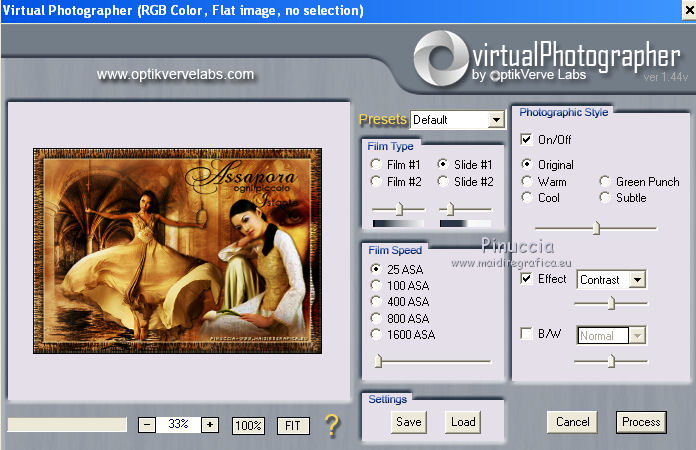
Task: Close the Virtual Photographer window
Action: coord(688,10)
